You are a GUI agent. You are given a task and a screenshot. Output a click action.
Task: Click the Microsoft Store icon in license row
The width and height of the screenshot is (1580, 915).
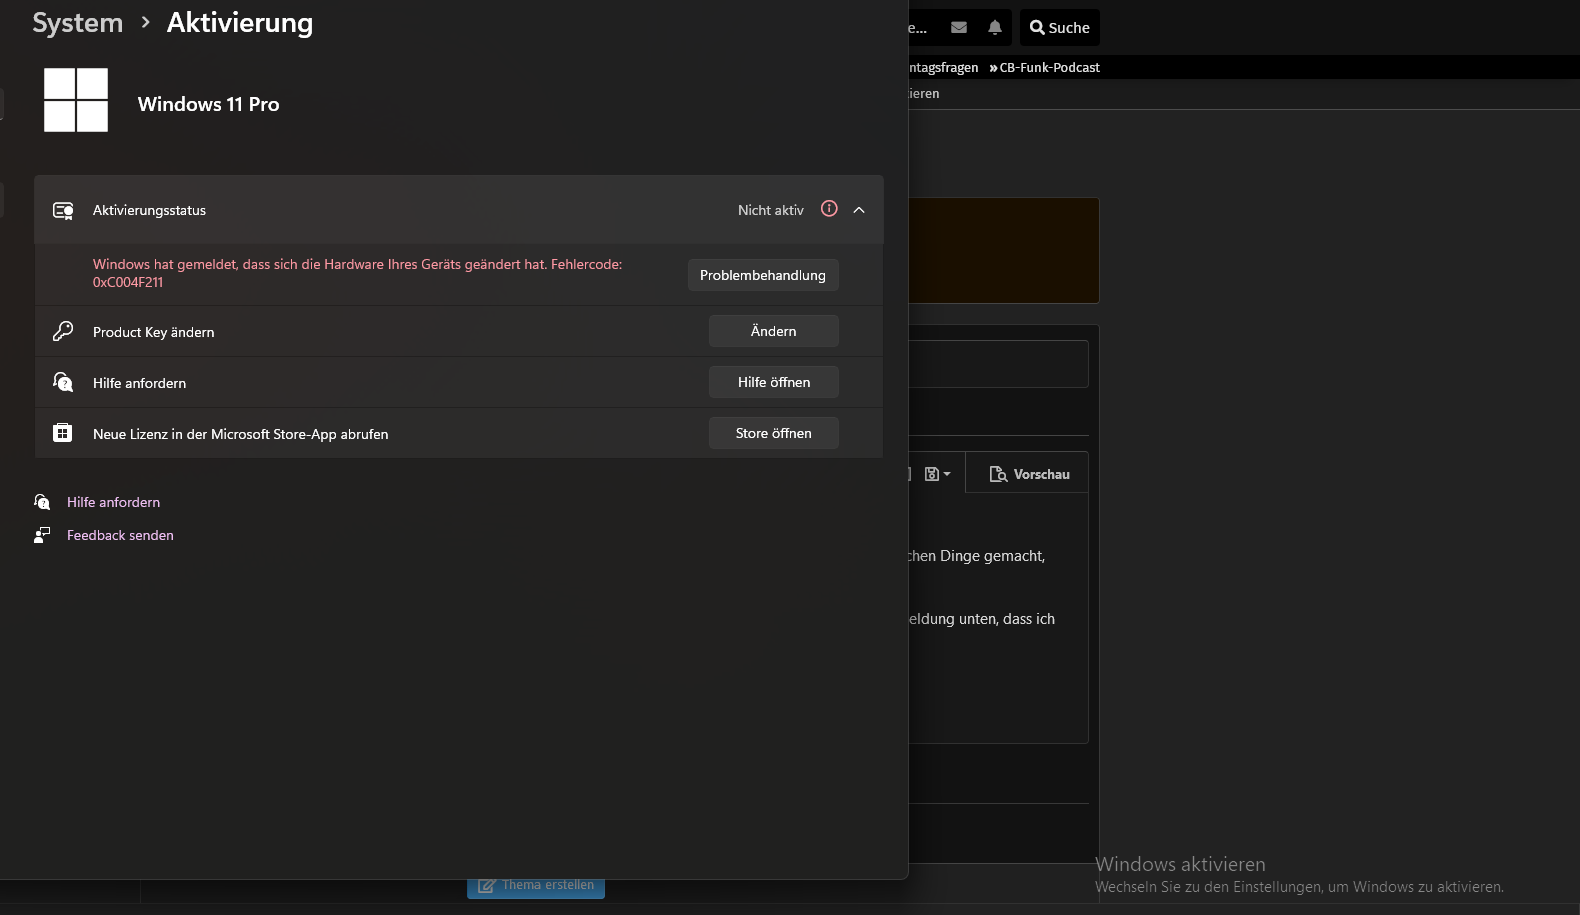point(63,433)
